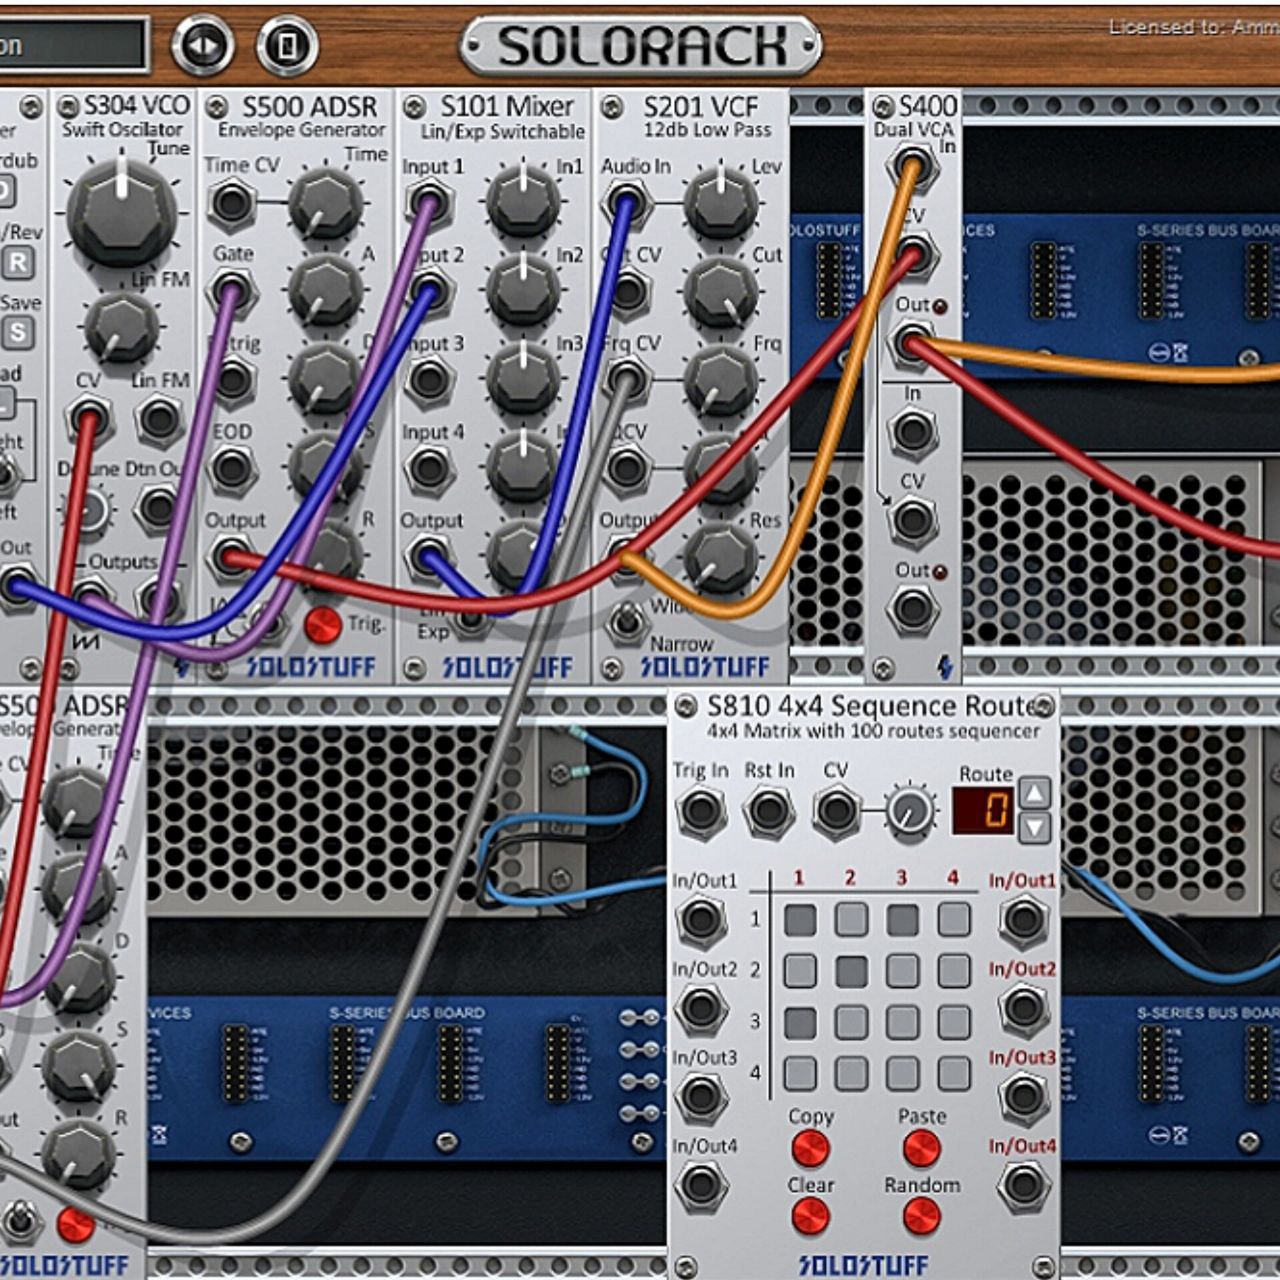Toggle S810 matrix cell row 3 column 1

(800, 1022)
